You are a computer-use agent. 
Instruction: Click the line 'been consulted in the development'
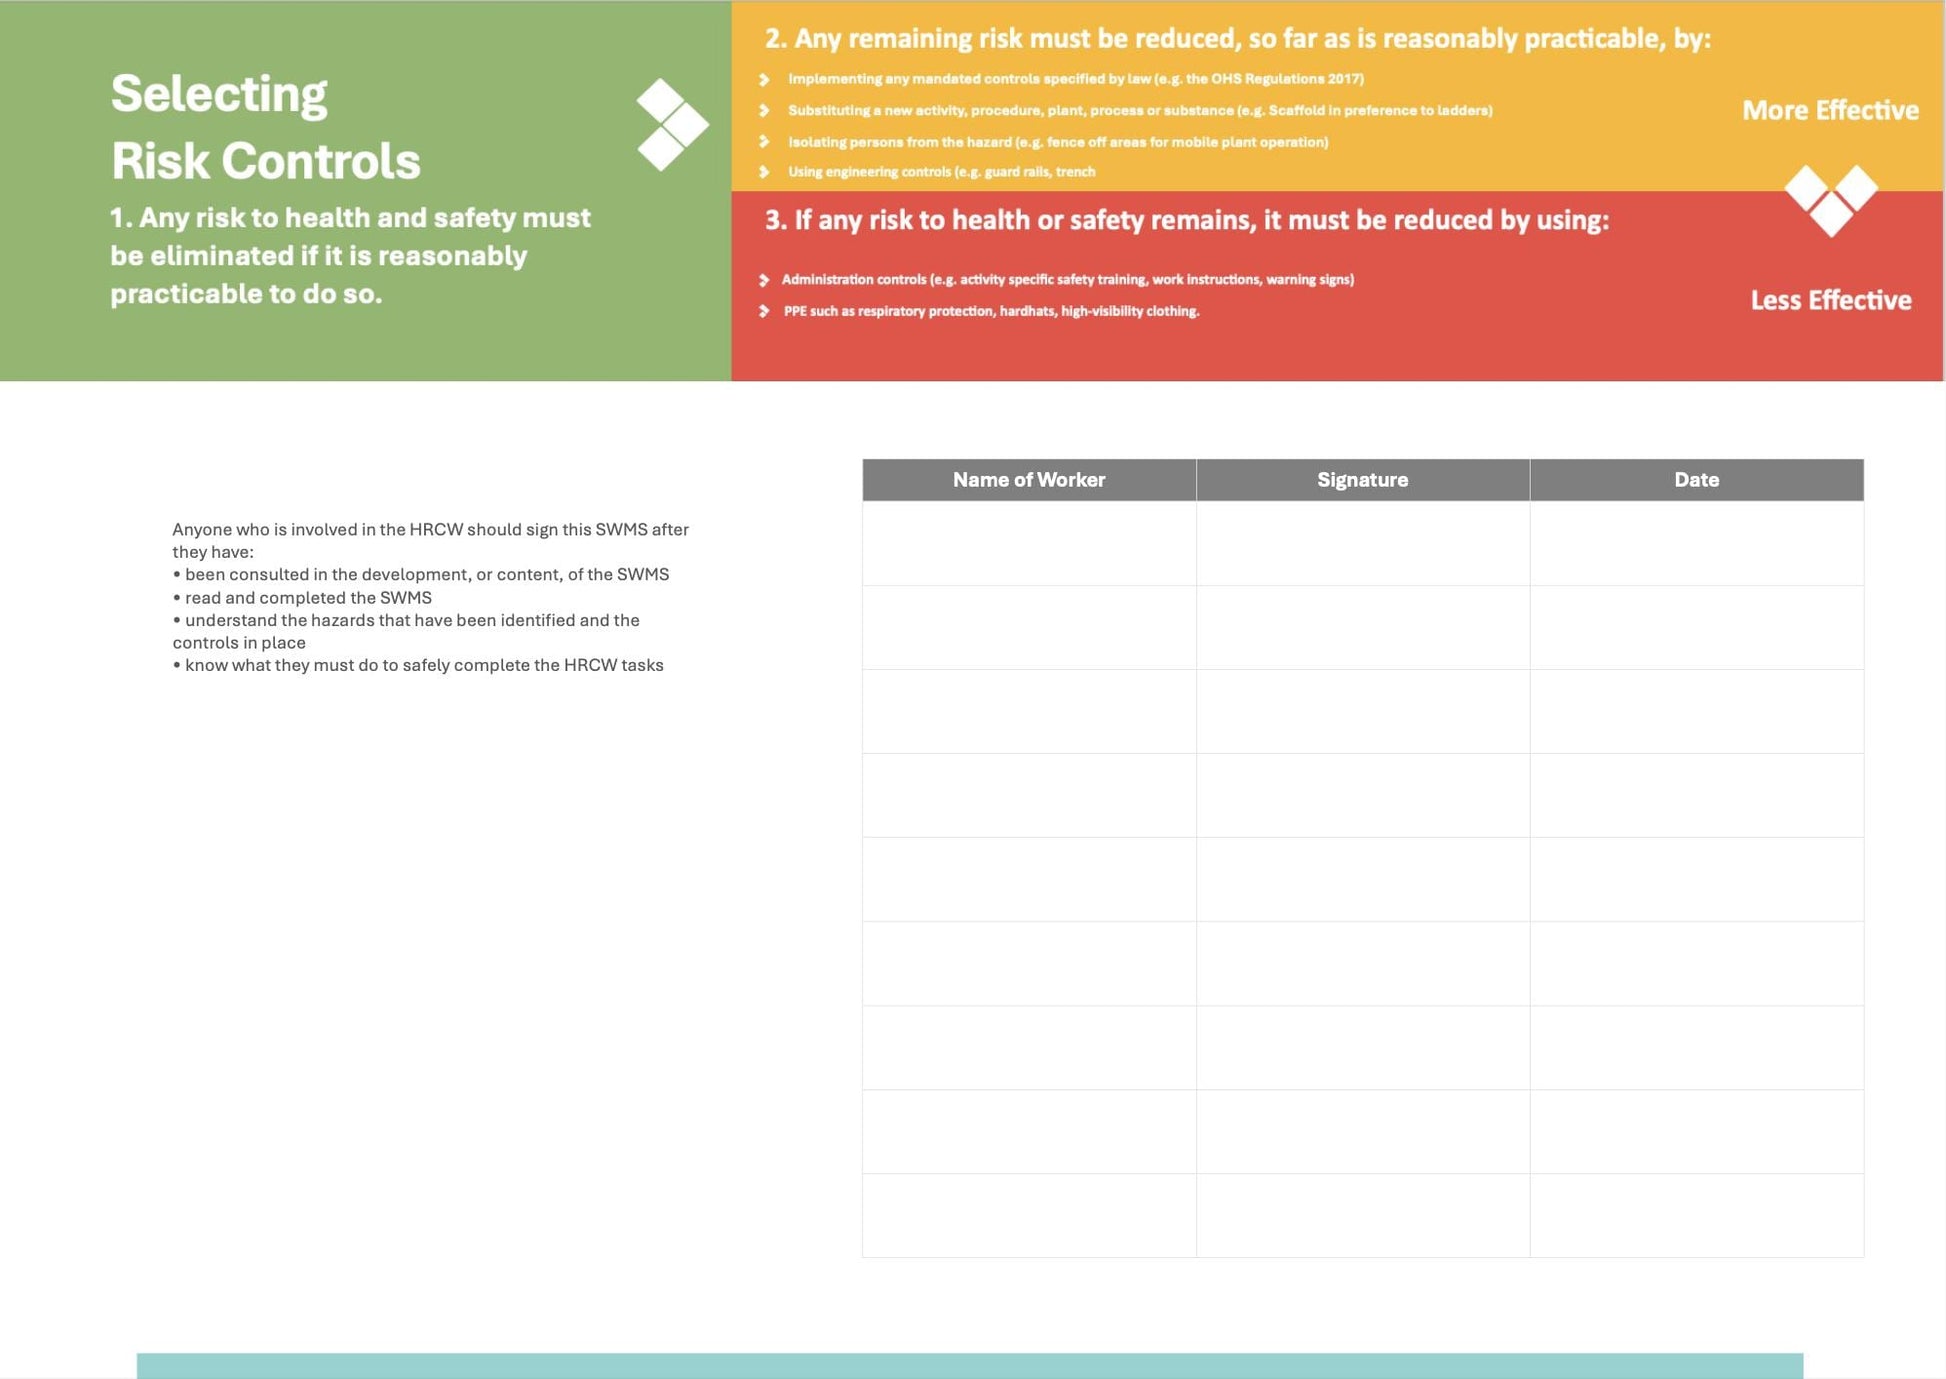coord(421,574)
